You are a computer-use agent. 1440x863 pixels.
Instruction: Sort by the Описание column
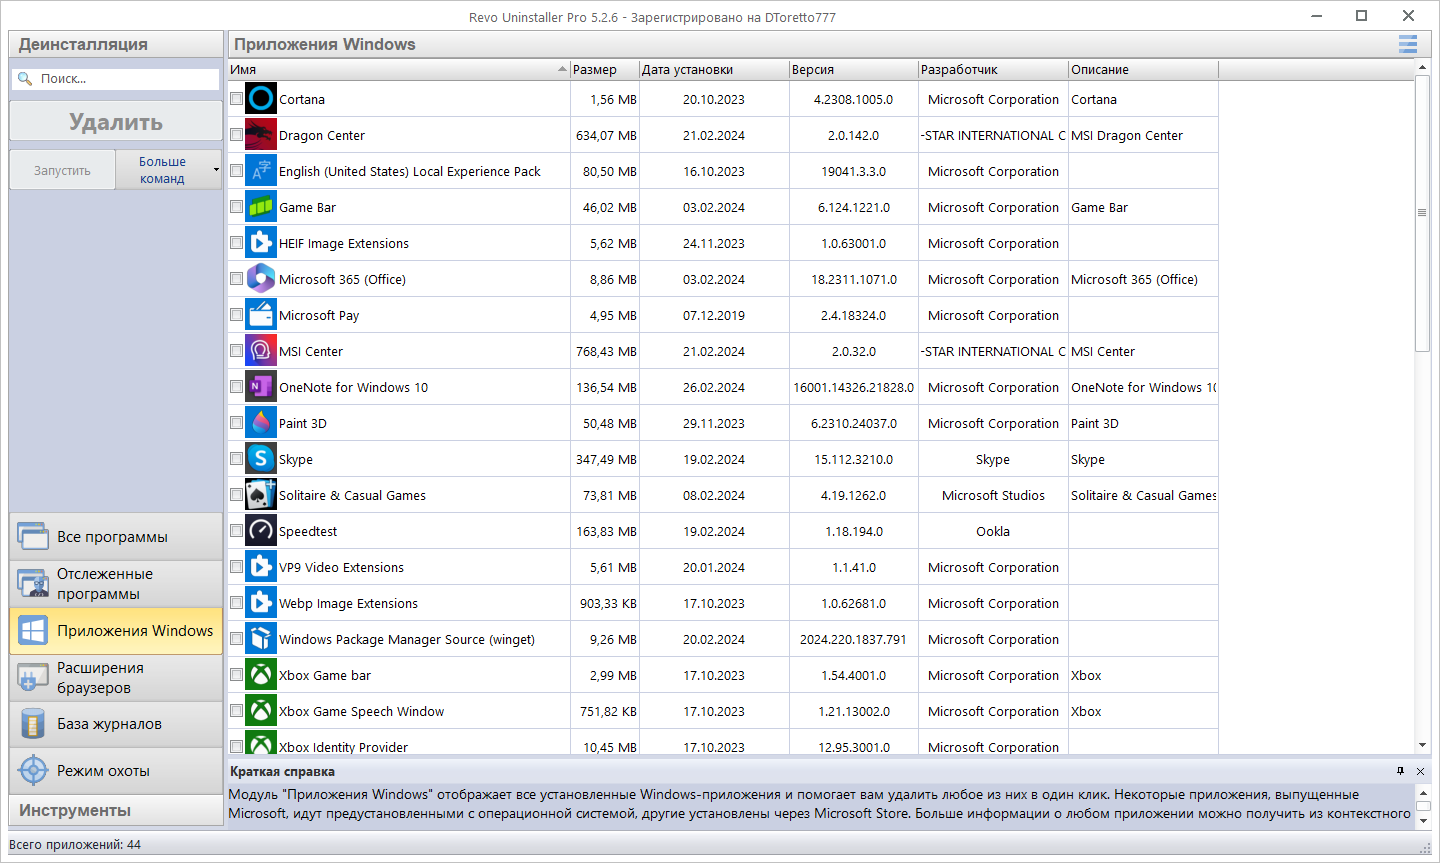click(x=1143, y=70)
